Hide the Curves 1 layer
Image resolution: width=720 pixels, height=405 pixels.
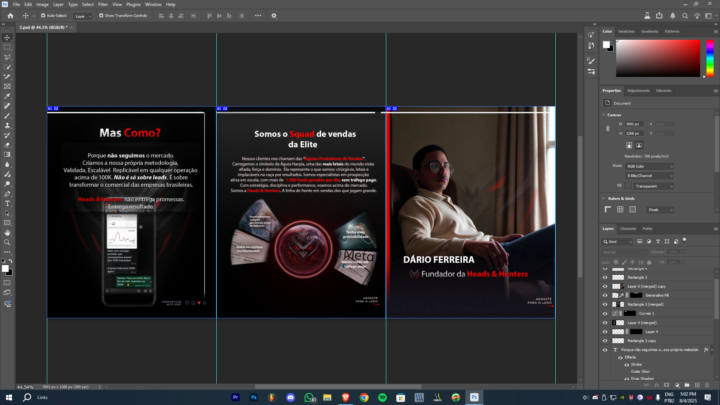(x=604, y=313)
